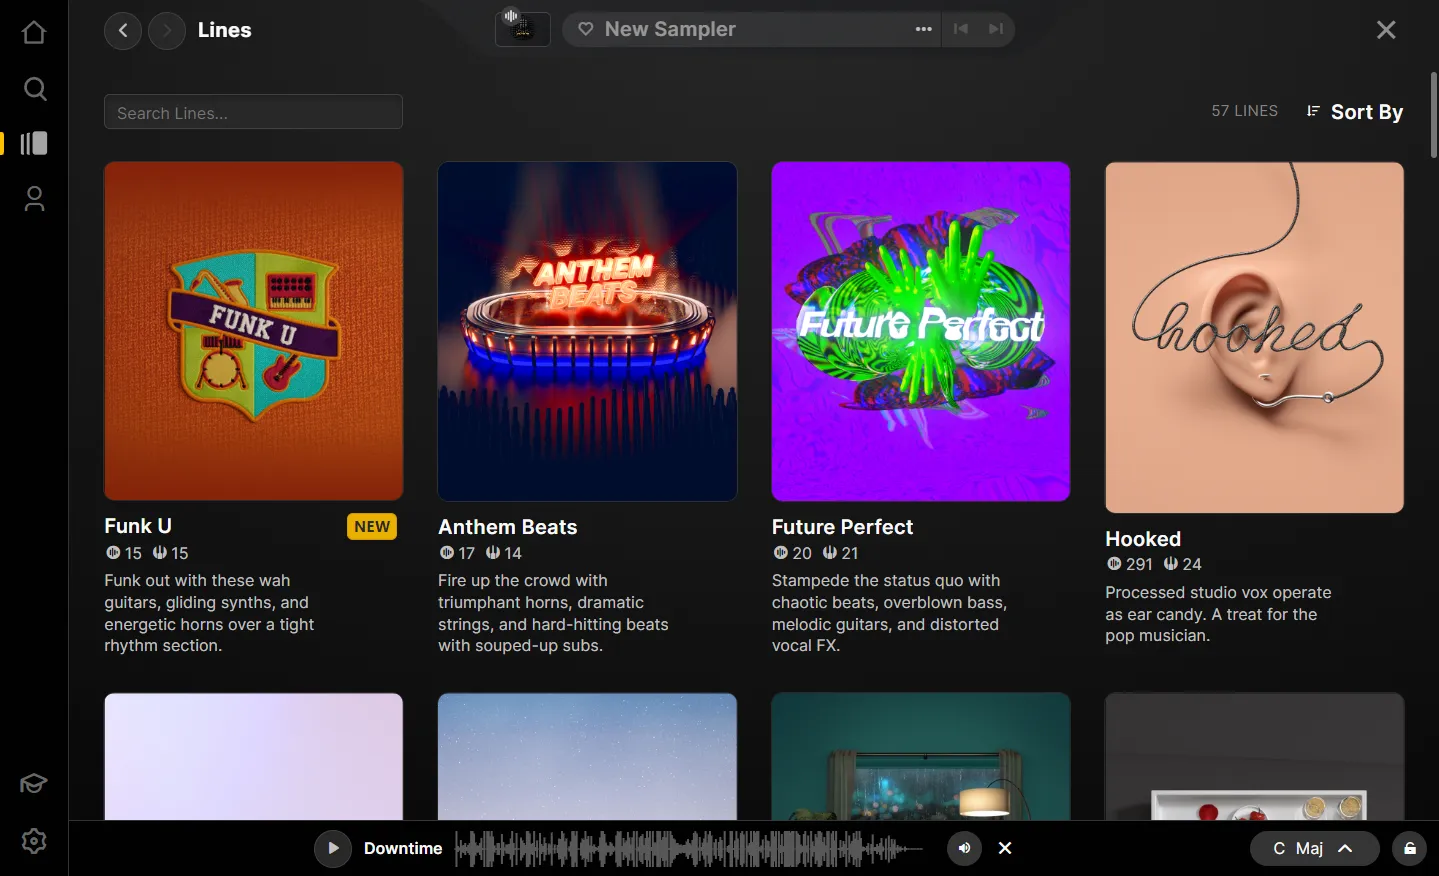Seek within the Downtime waveform
The height and width of the screenshot is (876, 1439).
(x=689, y=848)
